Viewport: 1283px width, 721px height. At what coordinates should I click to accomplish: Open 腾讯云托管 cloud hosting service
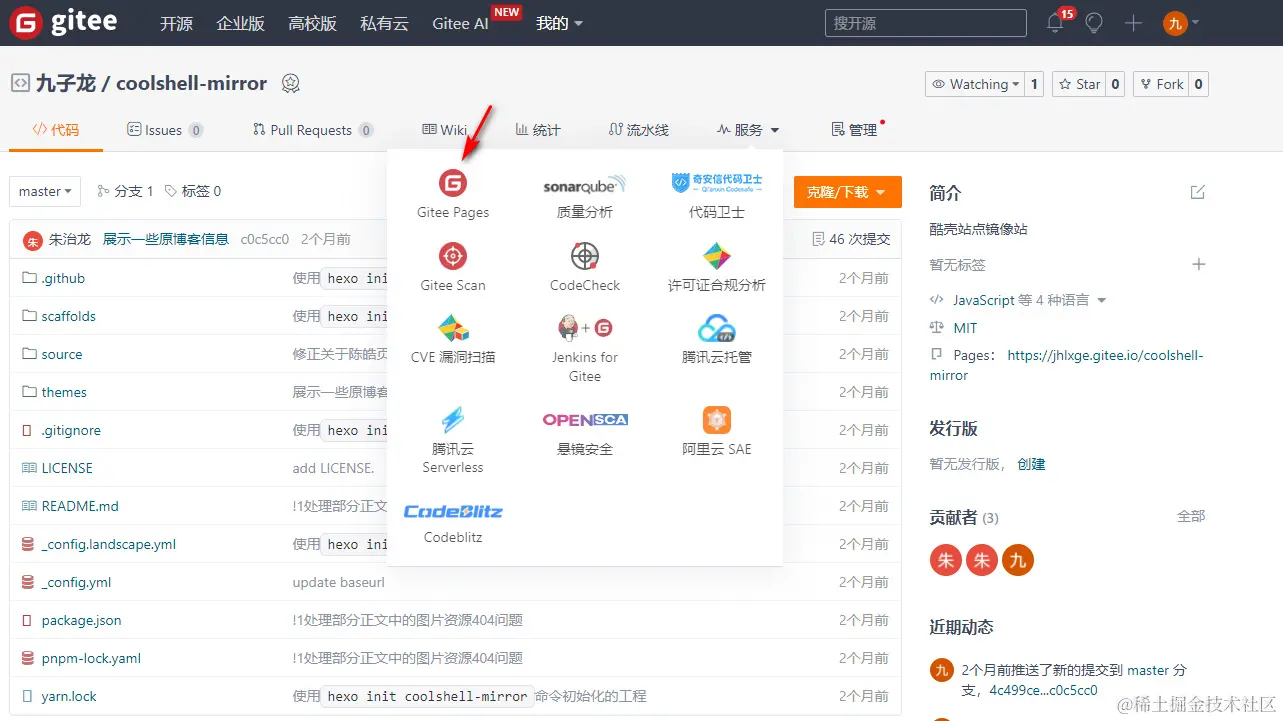[x=717, y=339]
